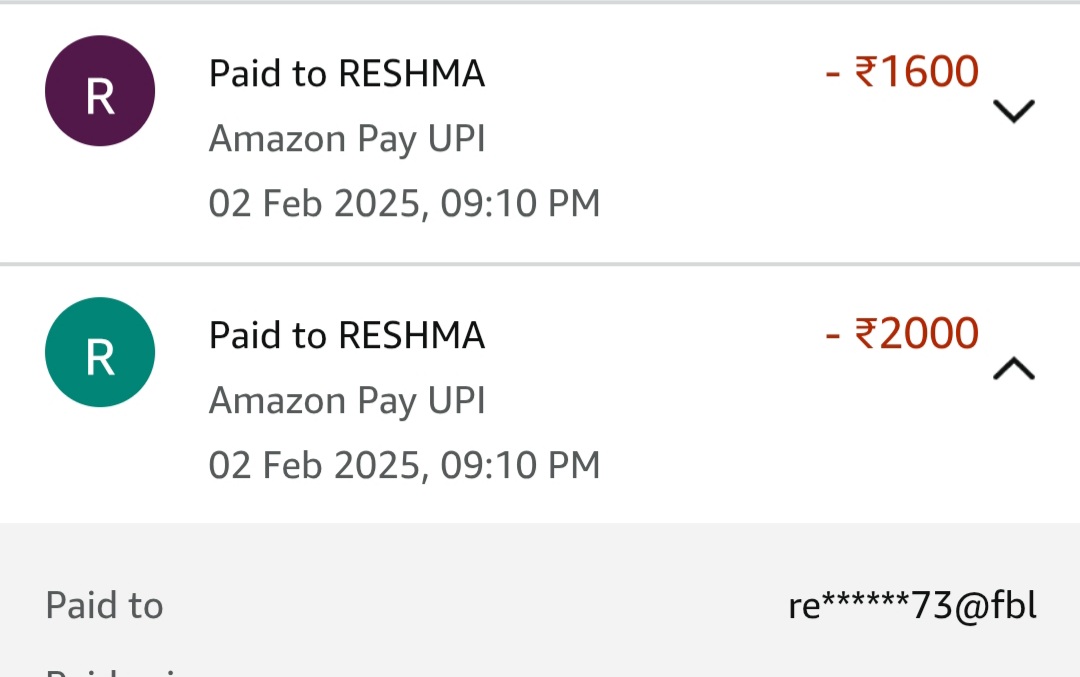Tap the - ₹2000 amount
The width and height of the screenshot is (1080, 677).
click(x=902, y=333)
